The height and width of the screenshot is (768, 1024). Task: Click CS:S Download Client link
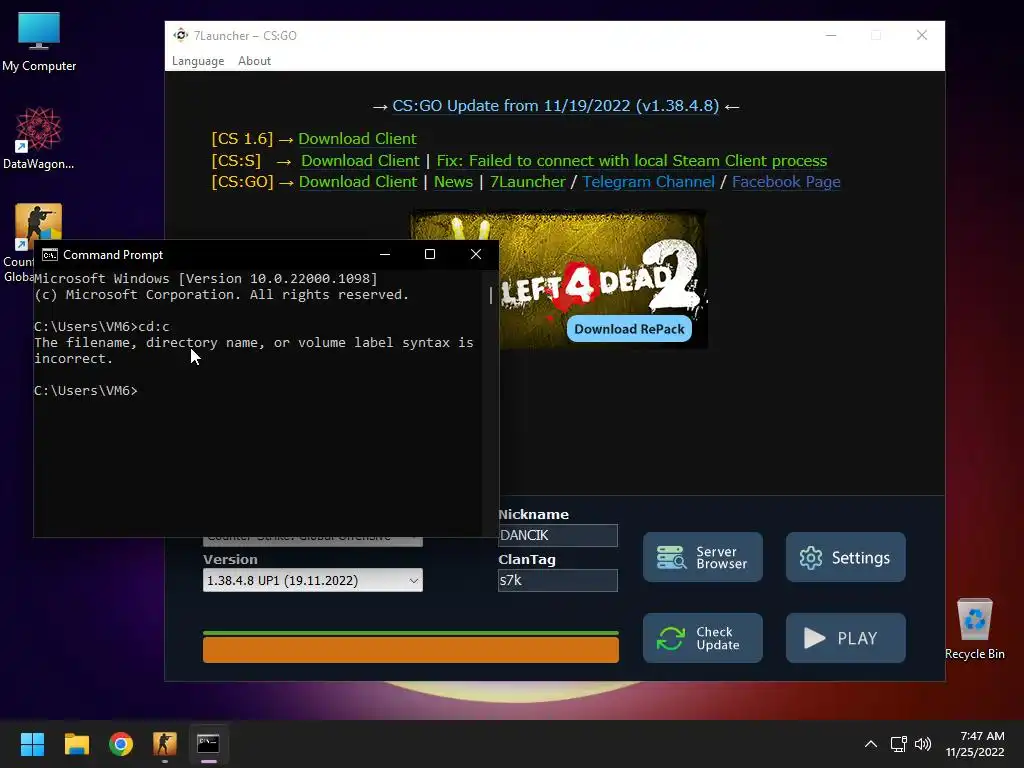click(360, 161)
